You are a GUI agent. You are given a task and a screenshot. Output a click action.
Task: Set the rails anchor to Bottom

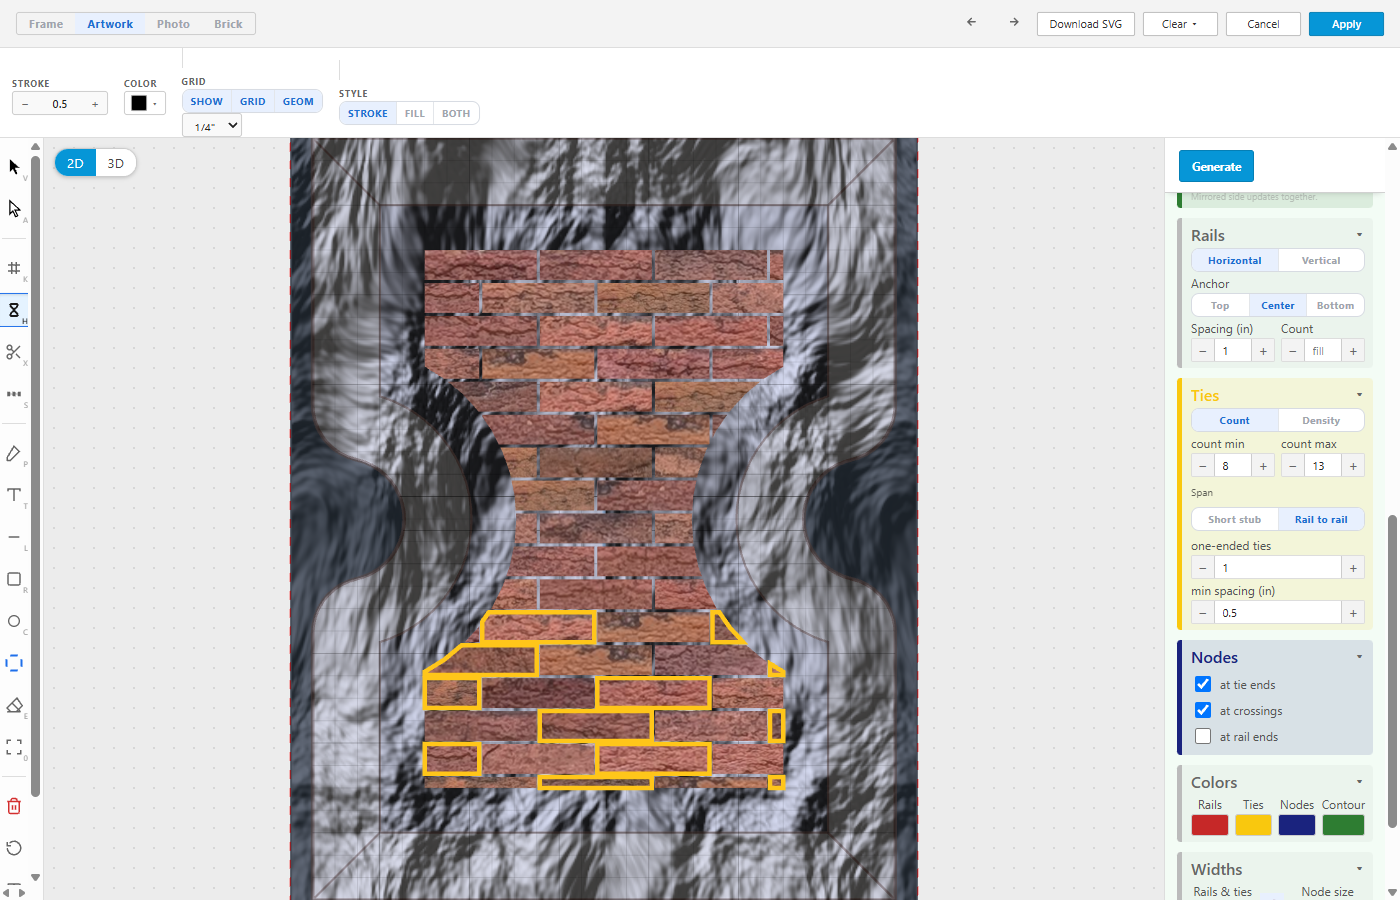click(1335, 306)
